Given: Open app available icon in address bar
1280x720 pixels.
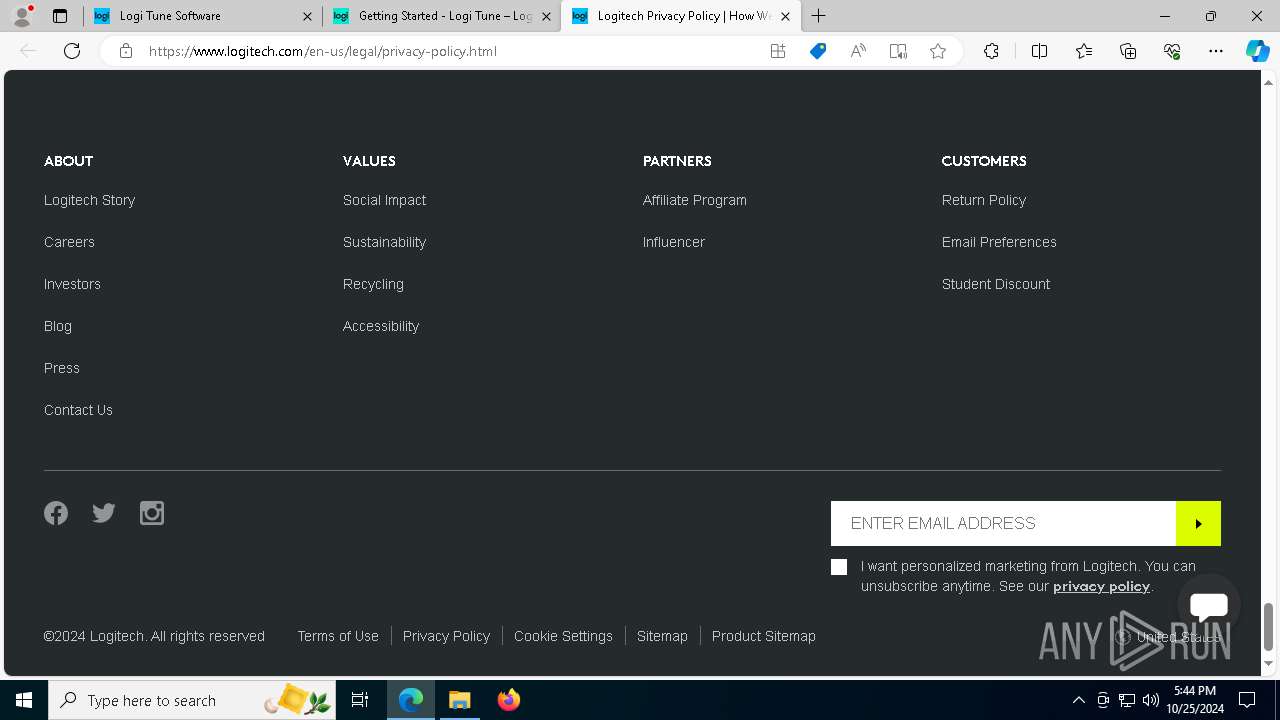Looking at the screenshot, I should (x=778, y=51).
